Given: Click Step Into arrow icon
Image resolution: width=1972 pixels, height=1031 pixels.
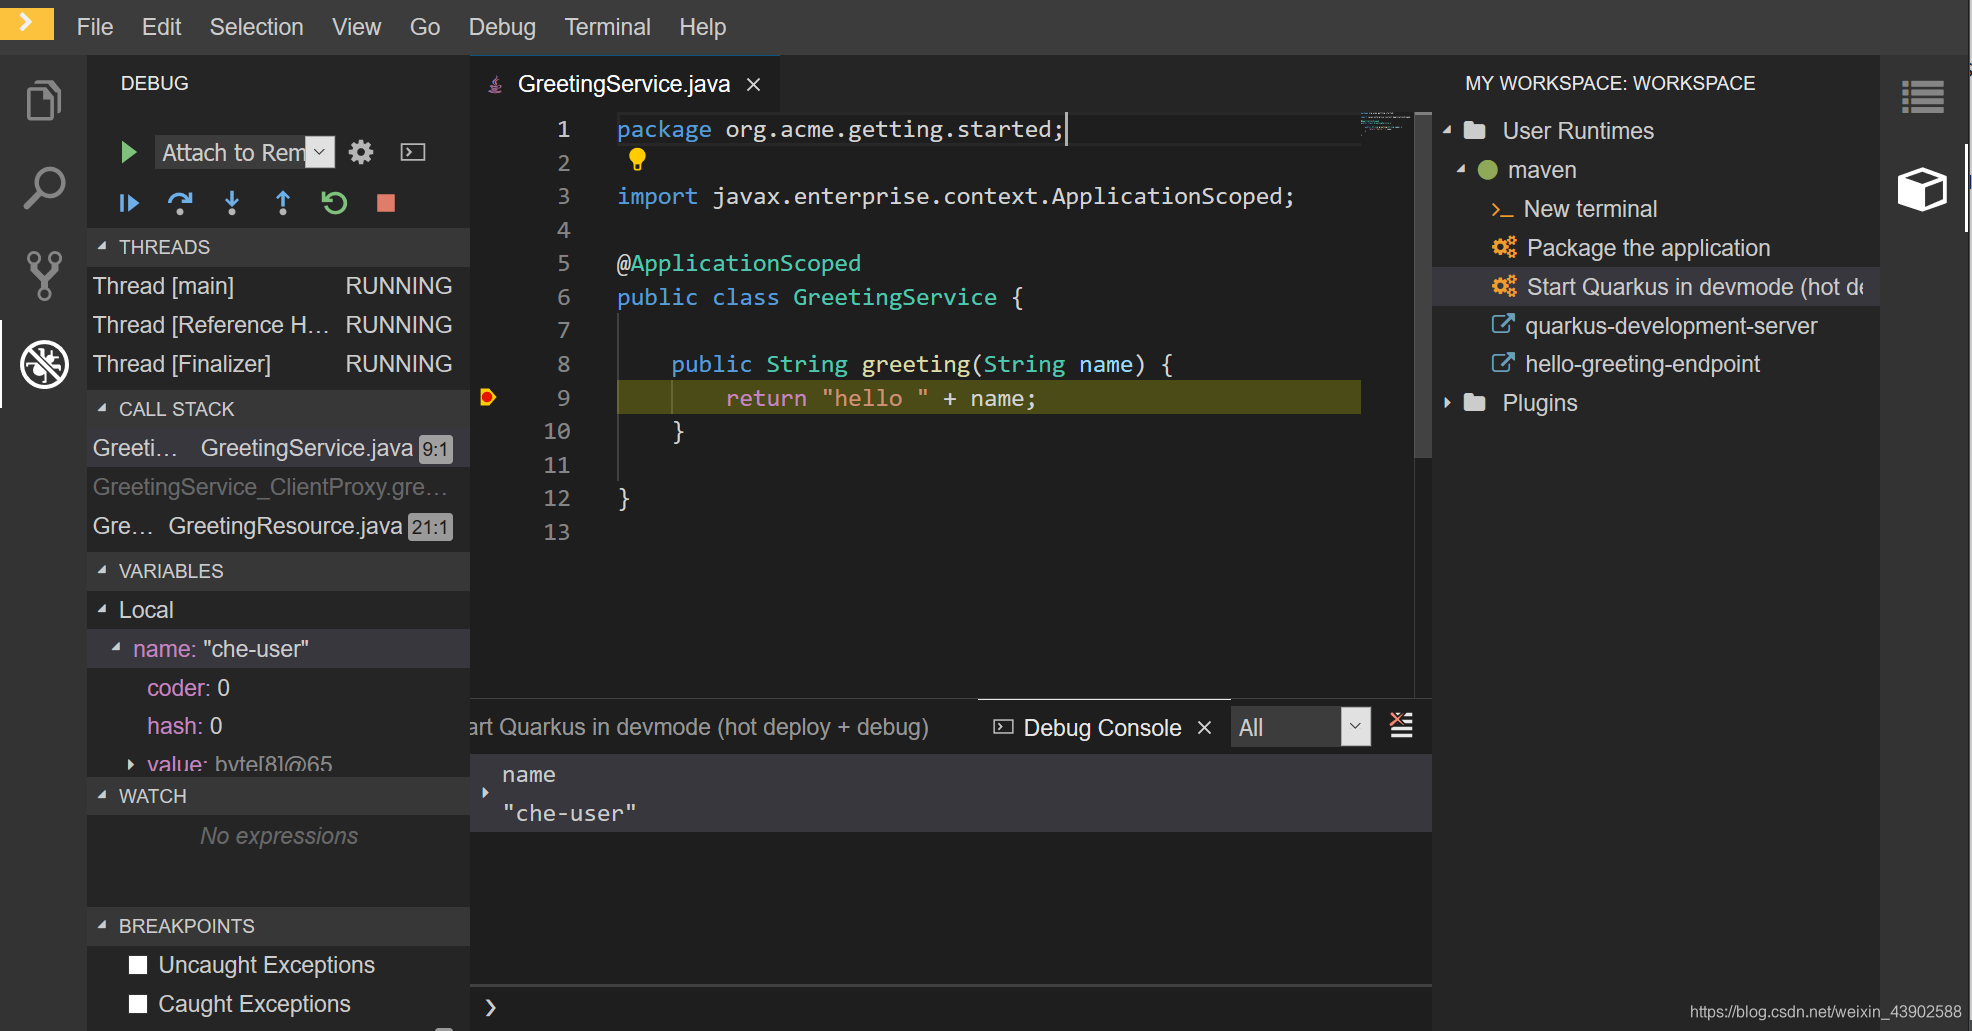Looking at the screenshot, I should point(232,203).
